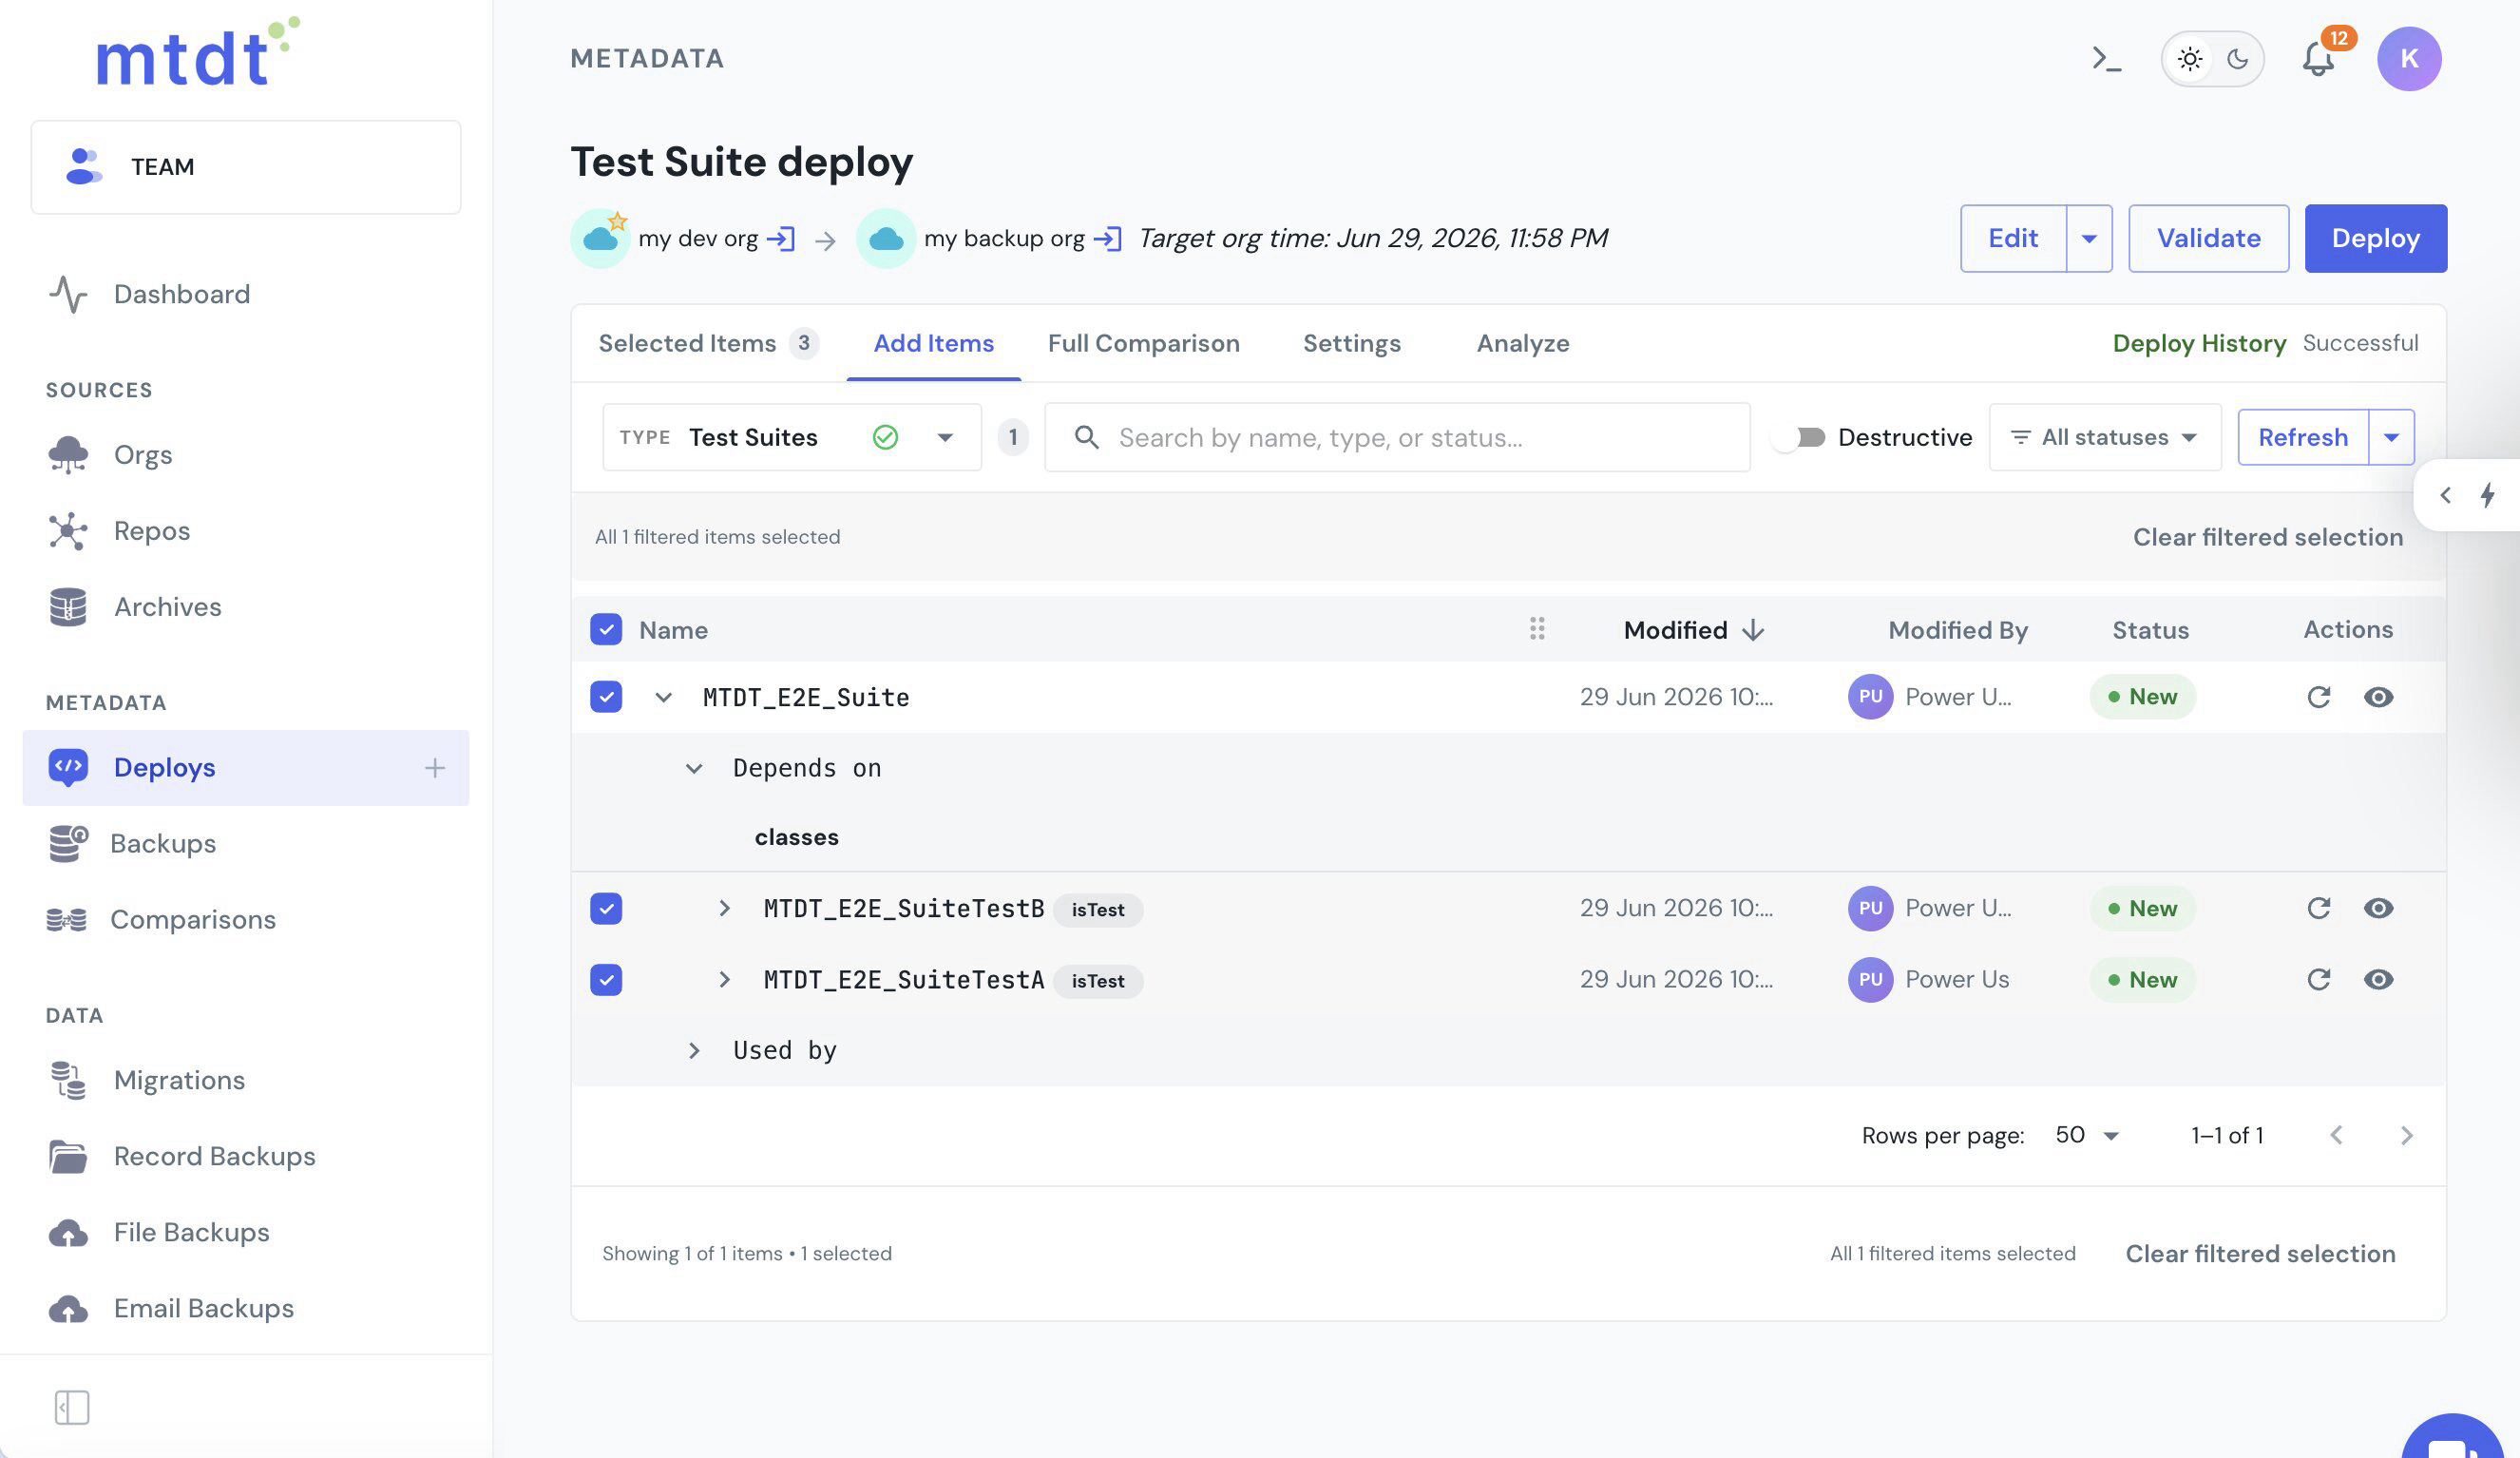
Task: Open the Refresh dropdown arrow
Action: point(2391,437)
